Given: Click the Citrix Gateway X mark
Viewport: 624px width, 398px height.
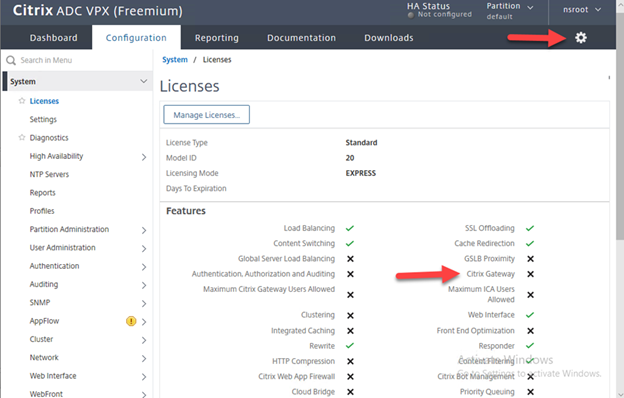Looking at the screenshot, I should pos(530,274).
